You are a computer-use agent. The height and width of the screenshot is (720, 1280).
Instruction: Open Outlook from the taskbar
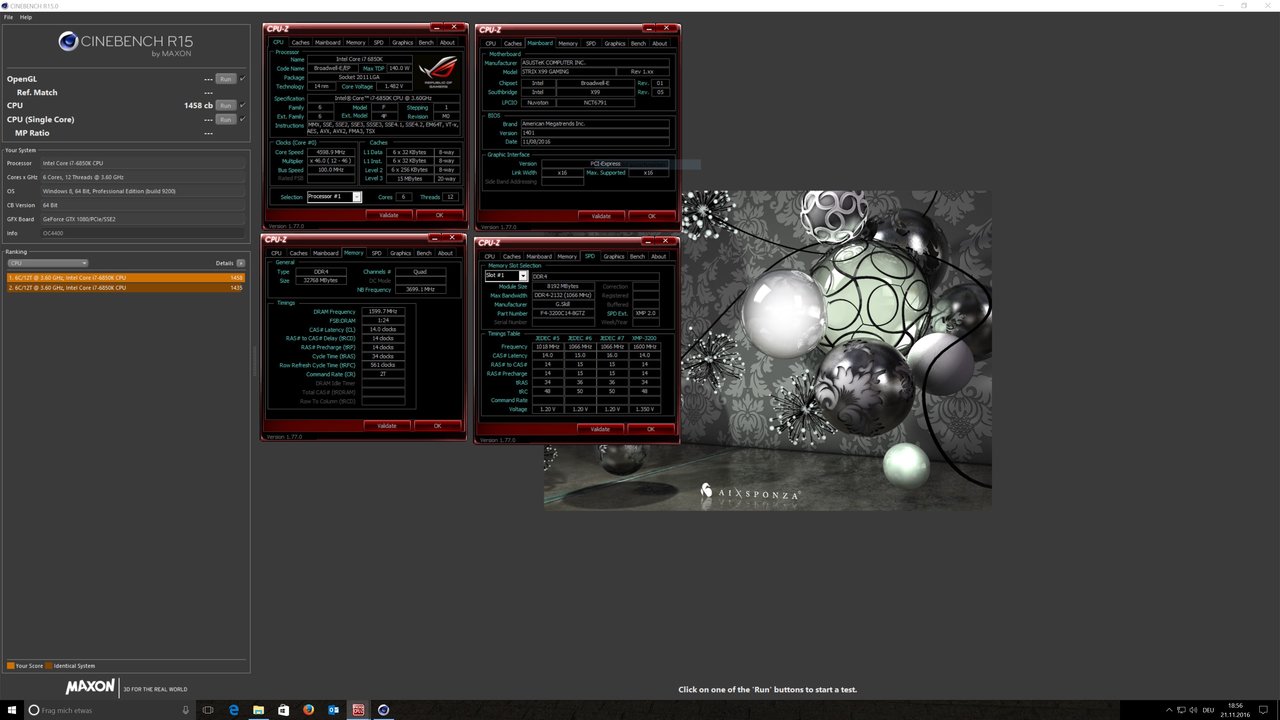[x=333, y=710]
